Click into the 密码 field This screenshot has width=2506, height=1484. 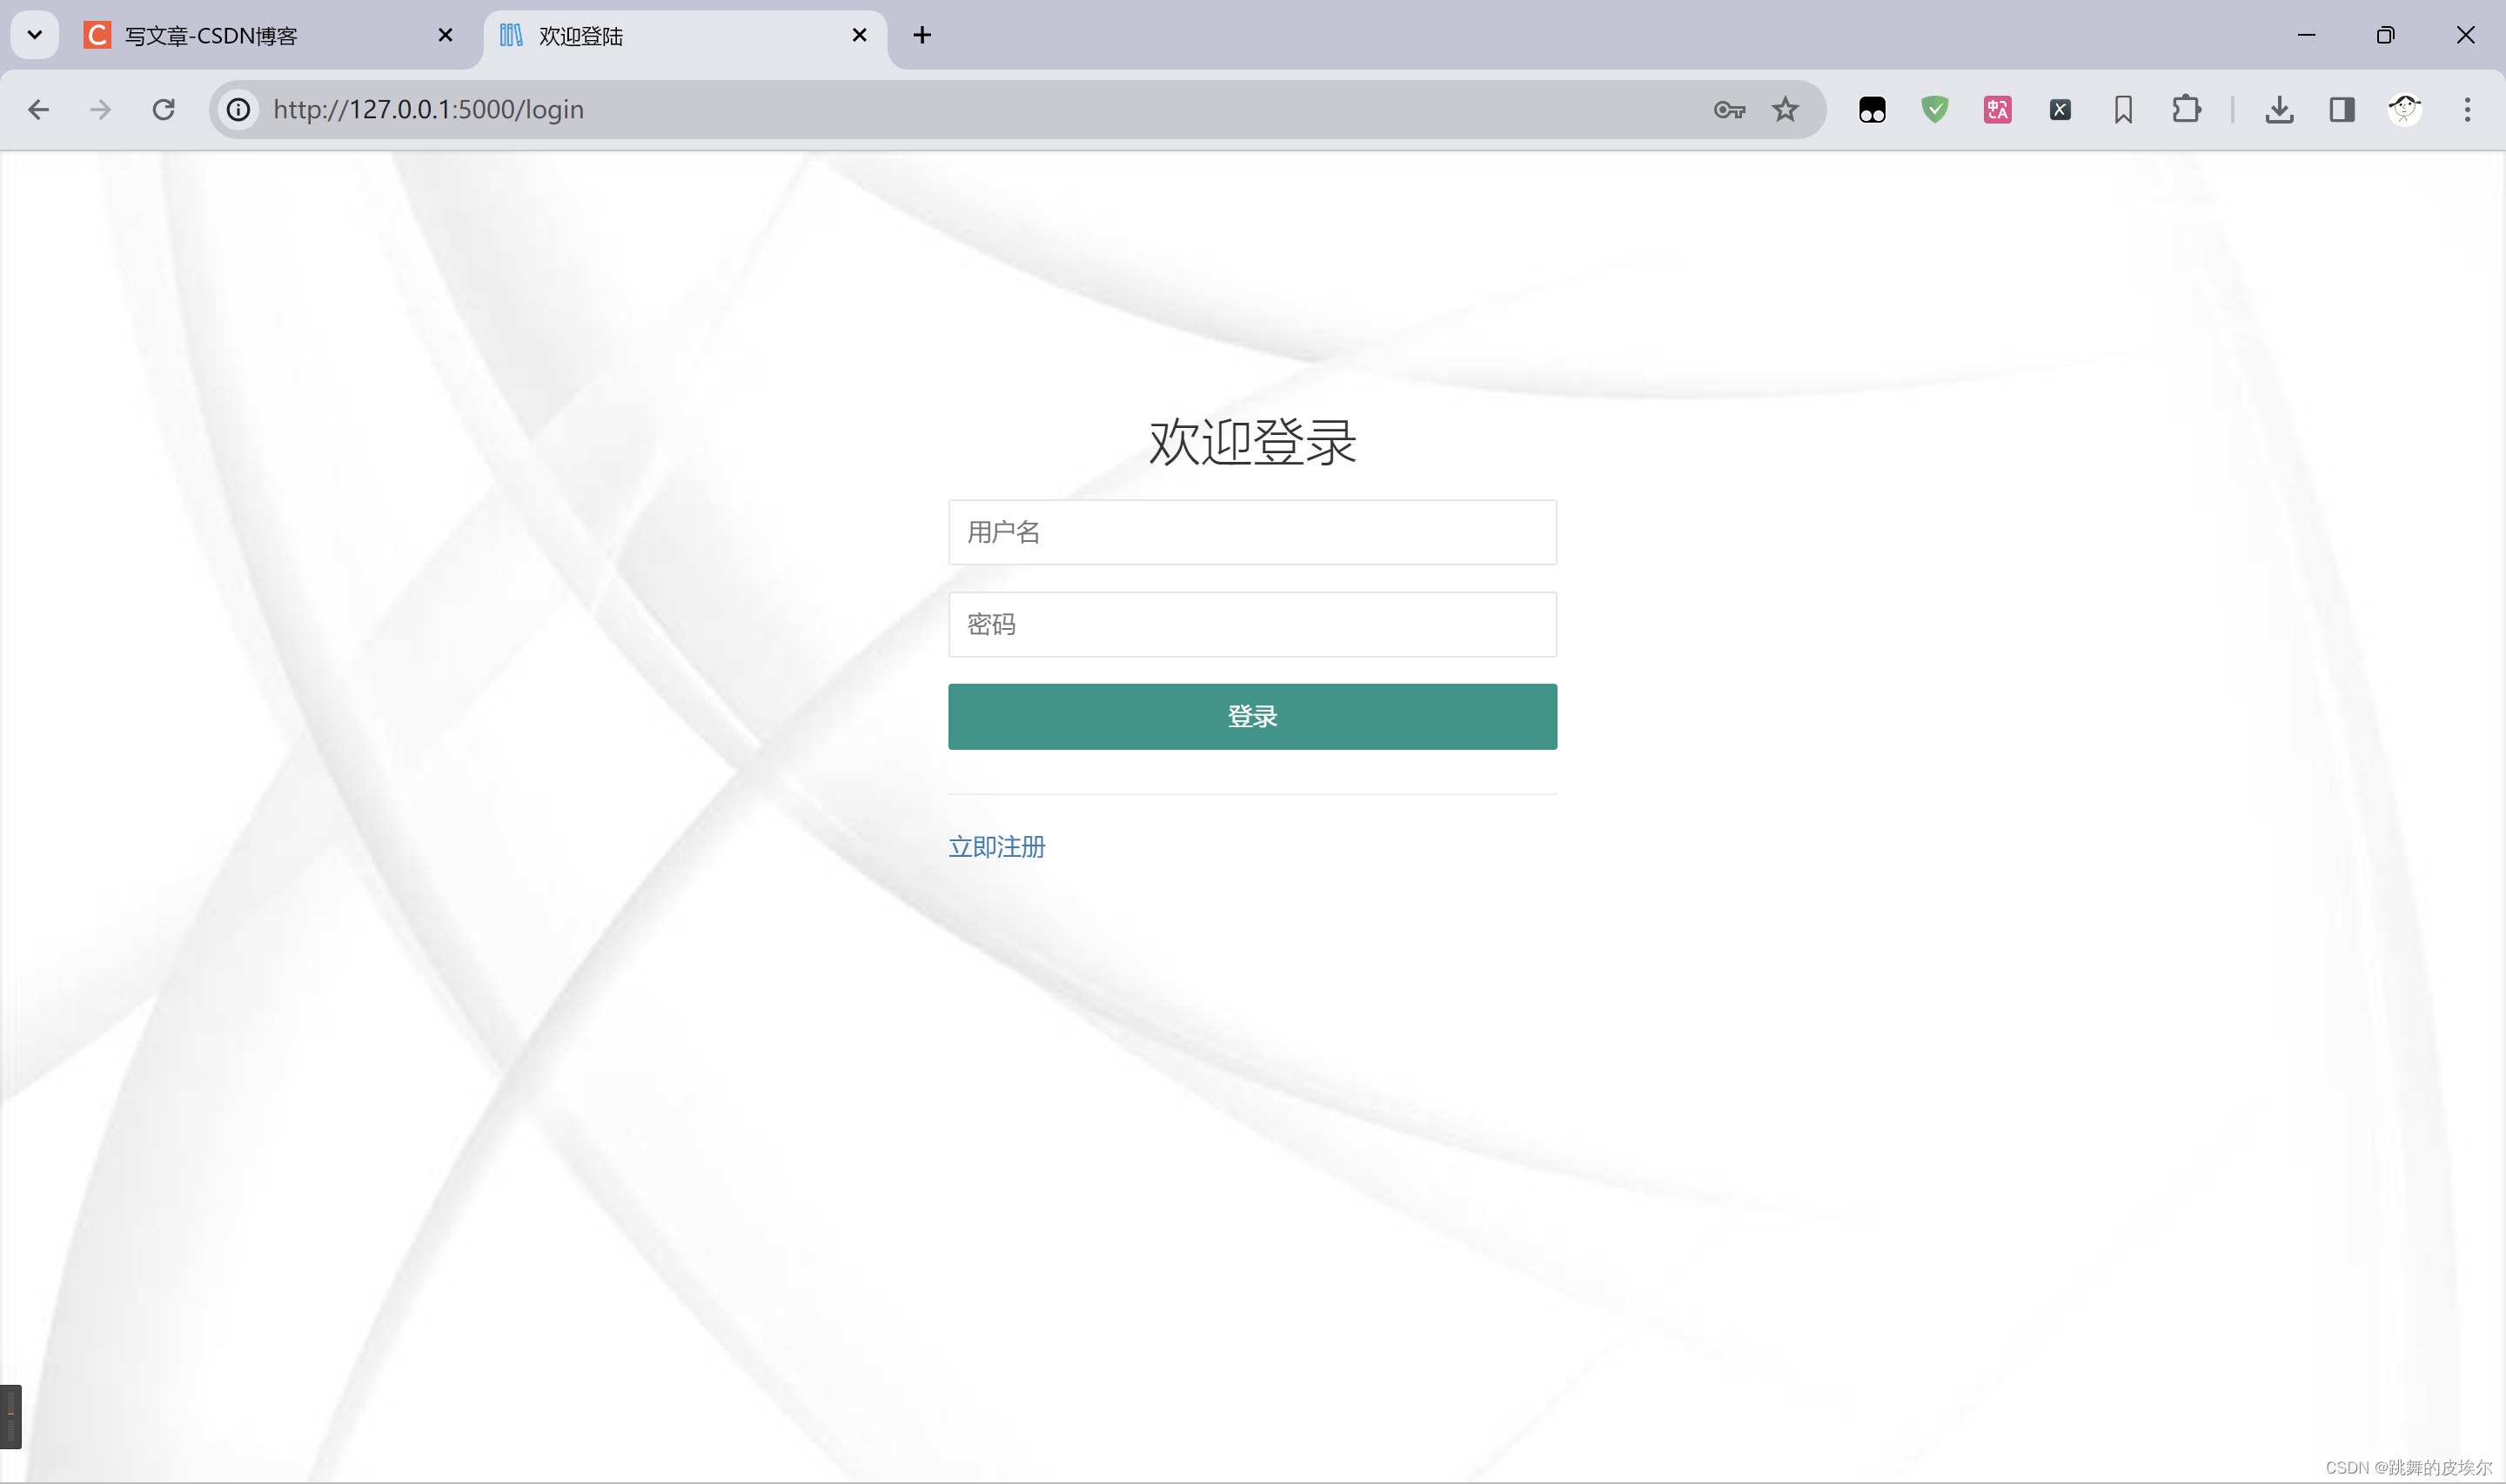click(1252, 624)
